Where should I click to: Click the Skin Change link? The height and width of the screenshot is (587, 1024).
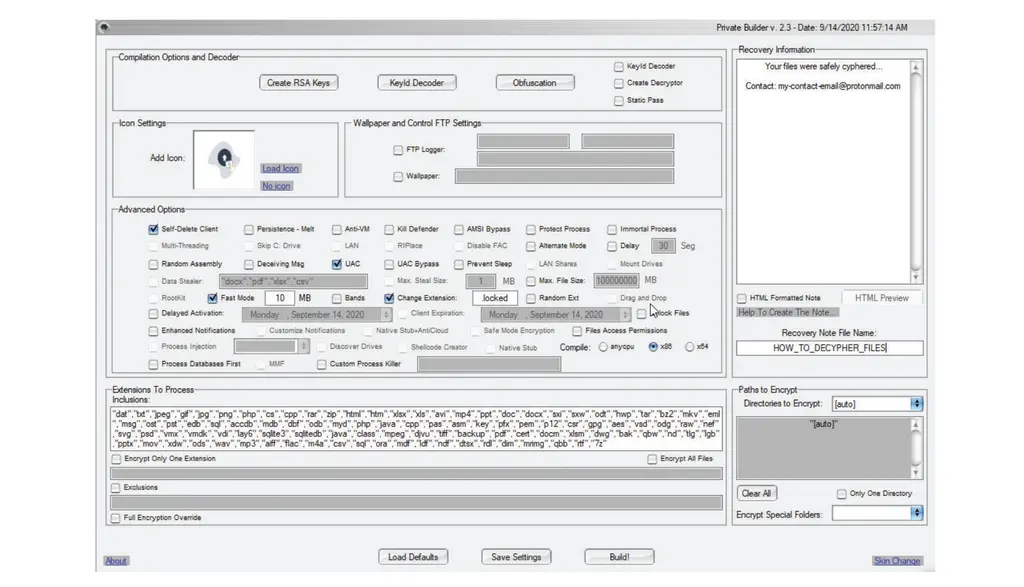(x=896, y=561)
